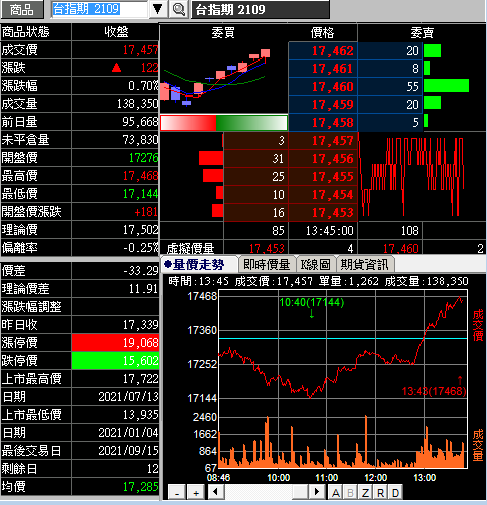Click the 最低價 value 17,144
Viewport: 487px width, 505px height.
pos(140,194)
